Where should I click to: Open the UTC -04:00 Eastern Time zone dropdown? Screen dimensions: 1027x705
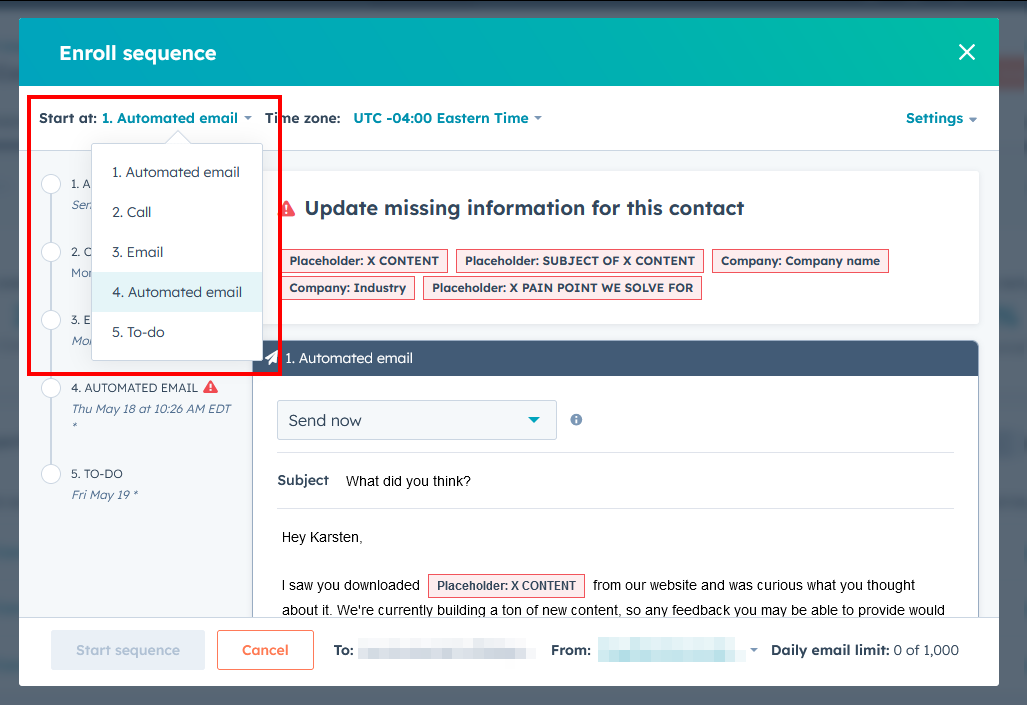[447, 117]
